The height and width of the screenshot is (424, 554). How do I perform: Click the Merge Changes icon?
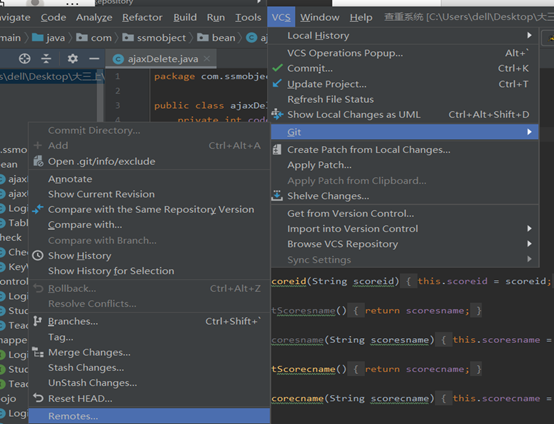pos(38,352)
